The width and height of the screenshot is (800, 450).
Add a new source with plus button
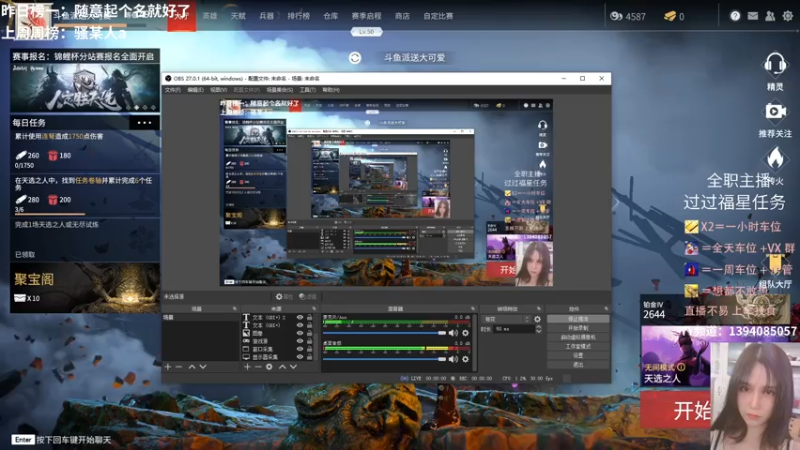(247, 367)
